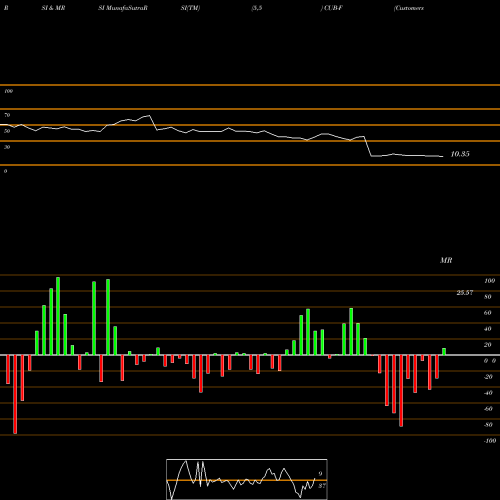Click the 37 value in mini chart
Image resolution: width=500 pixels, height=500 pixels.
pyautogui.click(x=322, y=486)
